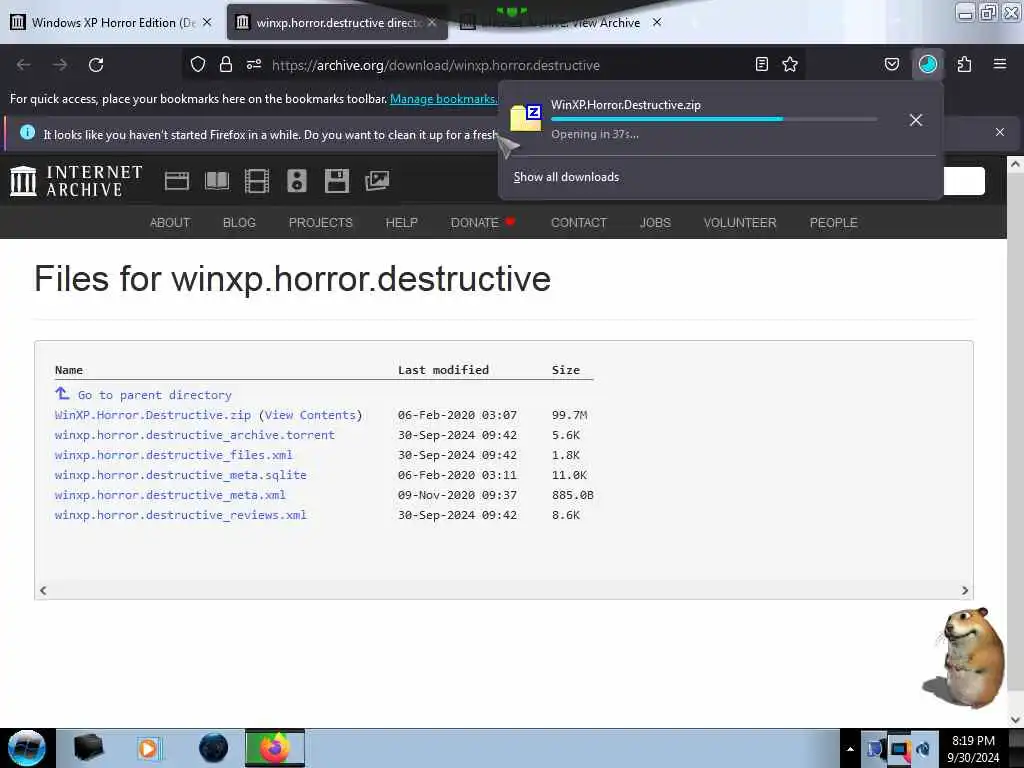Cancel the WinXP.Horror.Destructive.zip download
Viewport: 1024px width, 768px height.
(916, 120)
